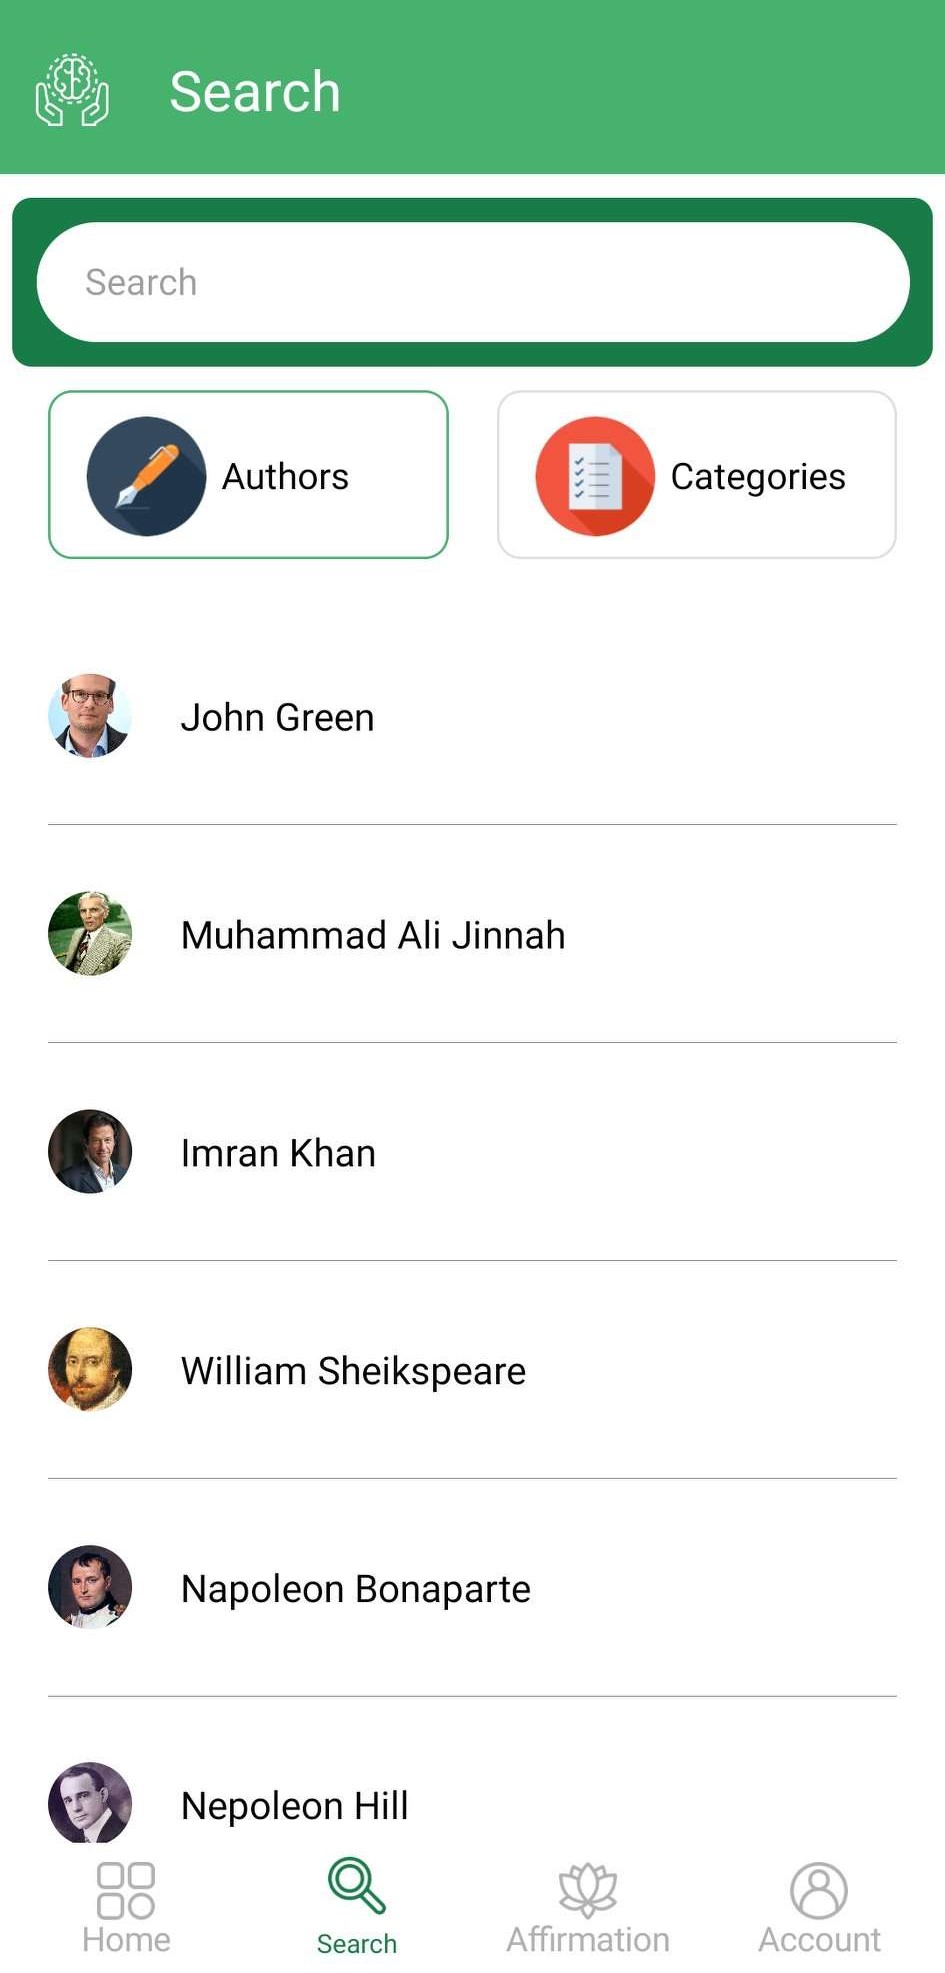Tap William Sheikspeare's portrait thumbnail

pos(90,1370)
